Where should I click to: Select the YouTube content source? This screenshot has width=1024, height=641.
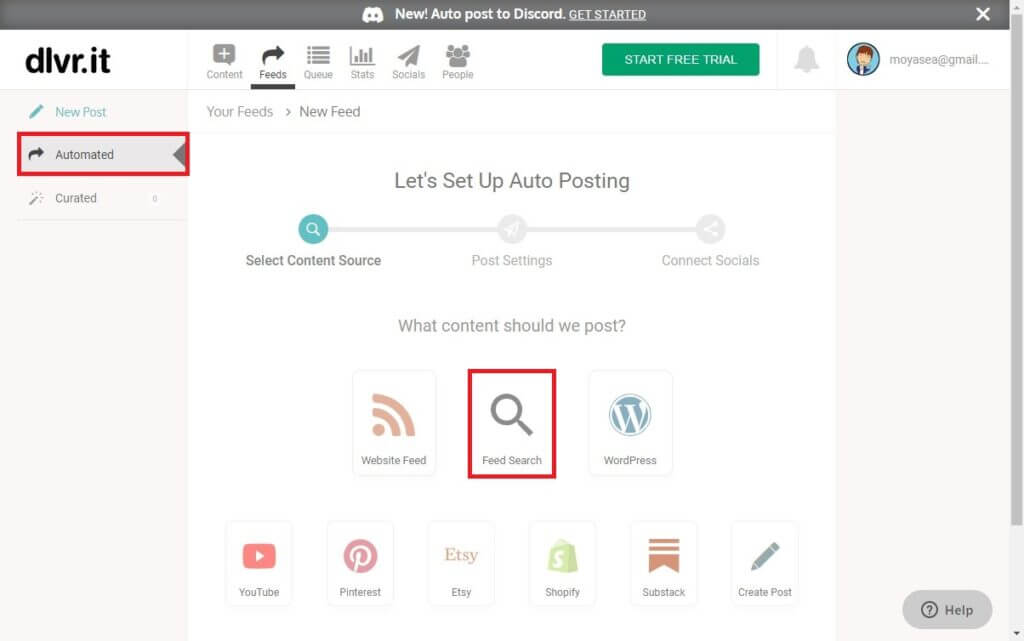point(259,562)
